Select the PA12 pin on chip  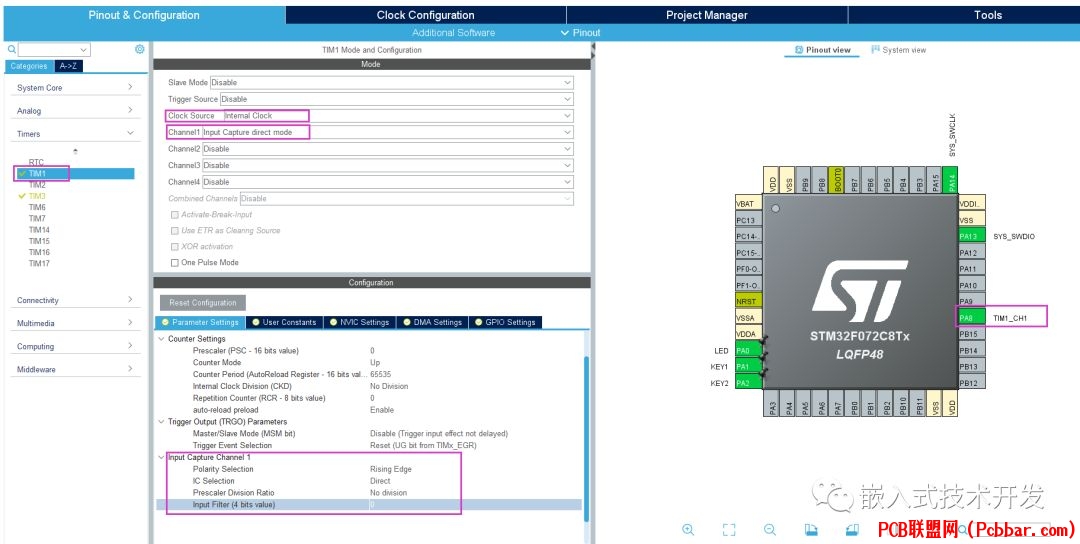pos(972,253)
